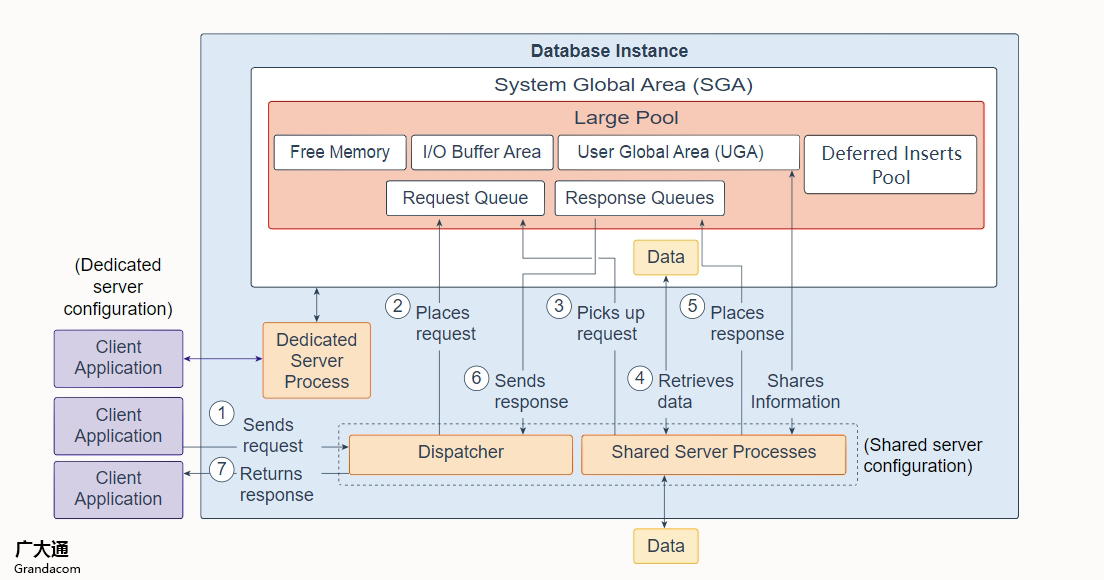The height and width of the screenshot is (580, 1104).
Task: Select the Dispatcher box
Action: click(461, 453)
